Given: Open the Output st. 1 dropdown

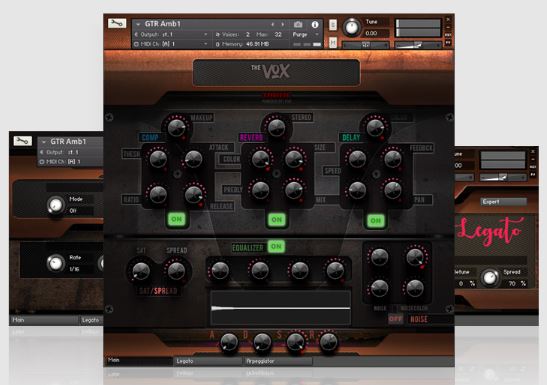Looking at the screenshot, I should (x=171, y=35).
